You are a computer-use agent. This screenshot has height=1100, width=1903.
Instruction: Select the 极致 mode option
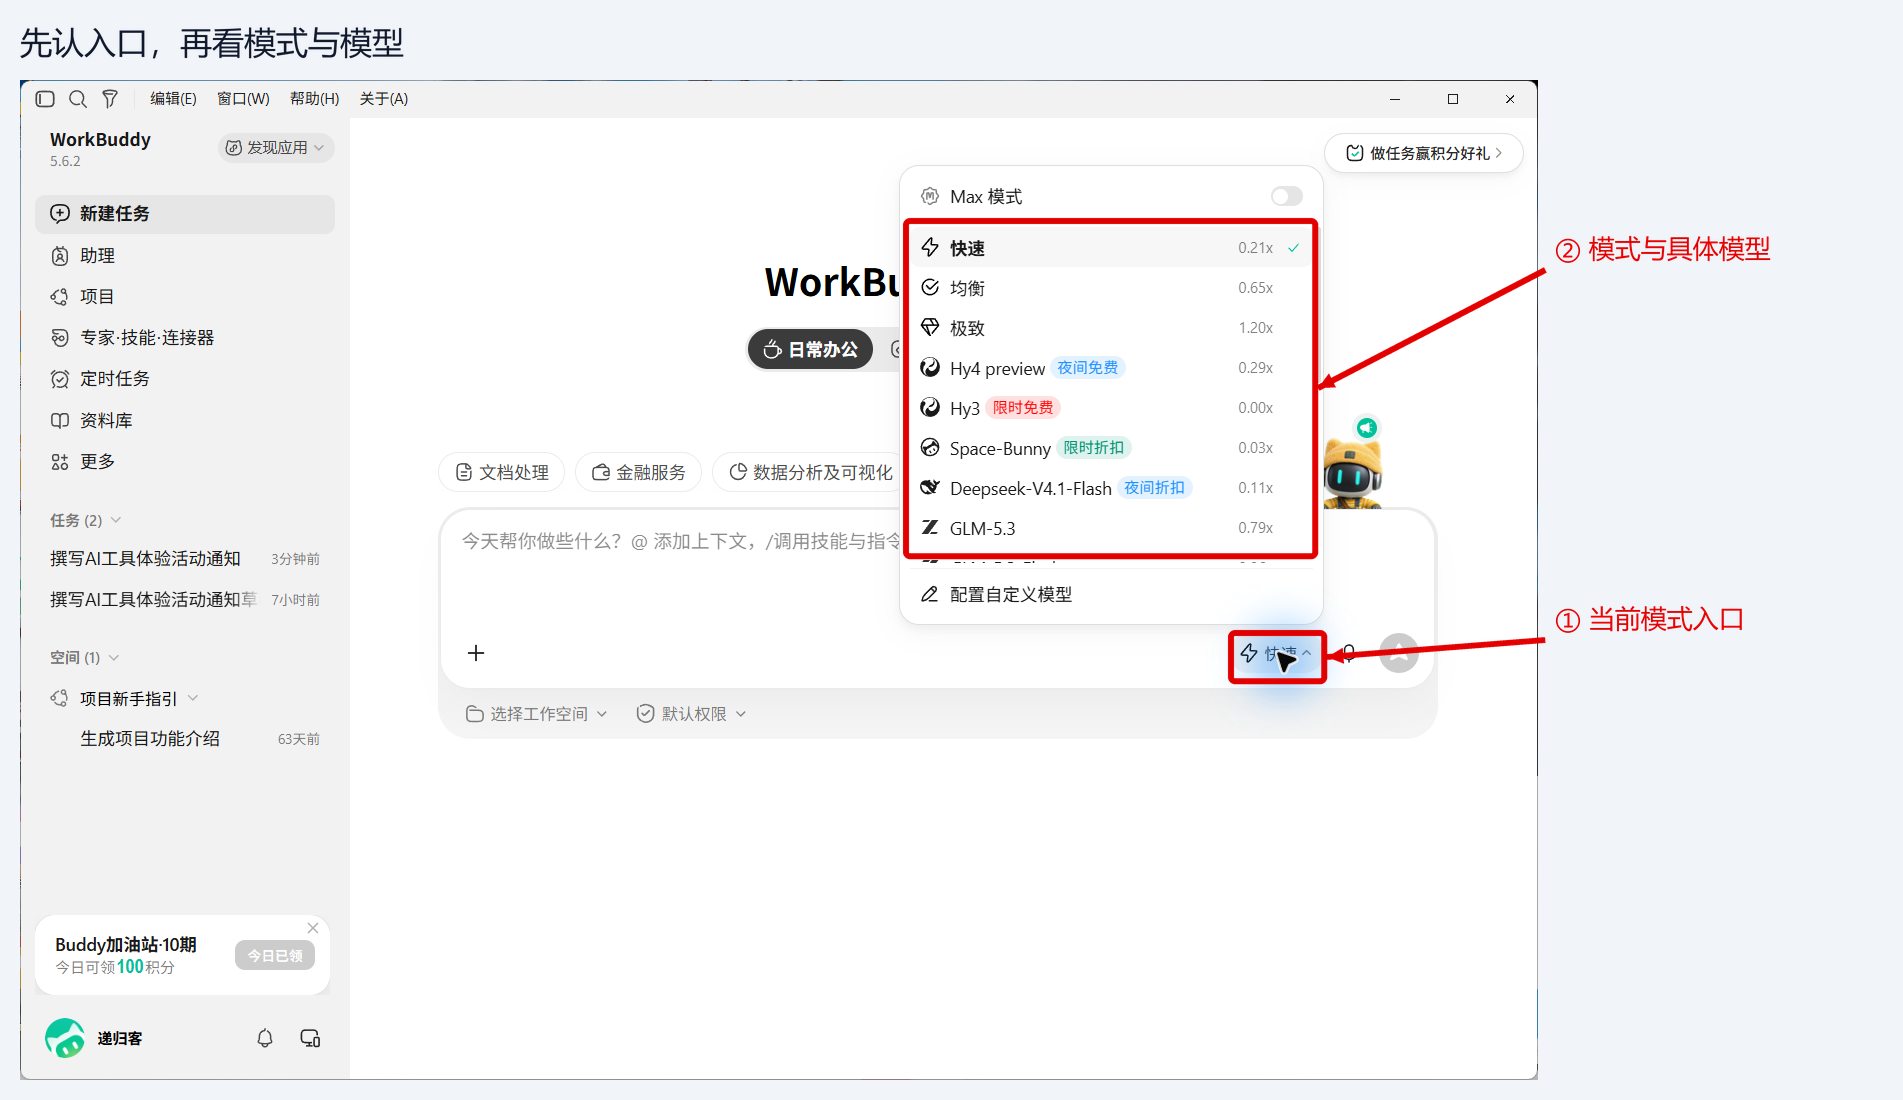[1110, 328]
